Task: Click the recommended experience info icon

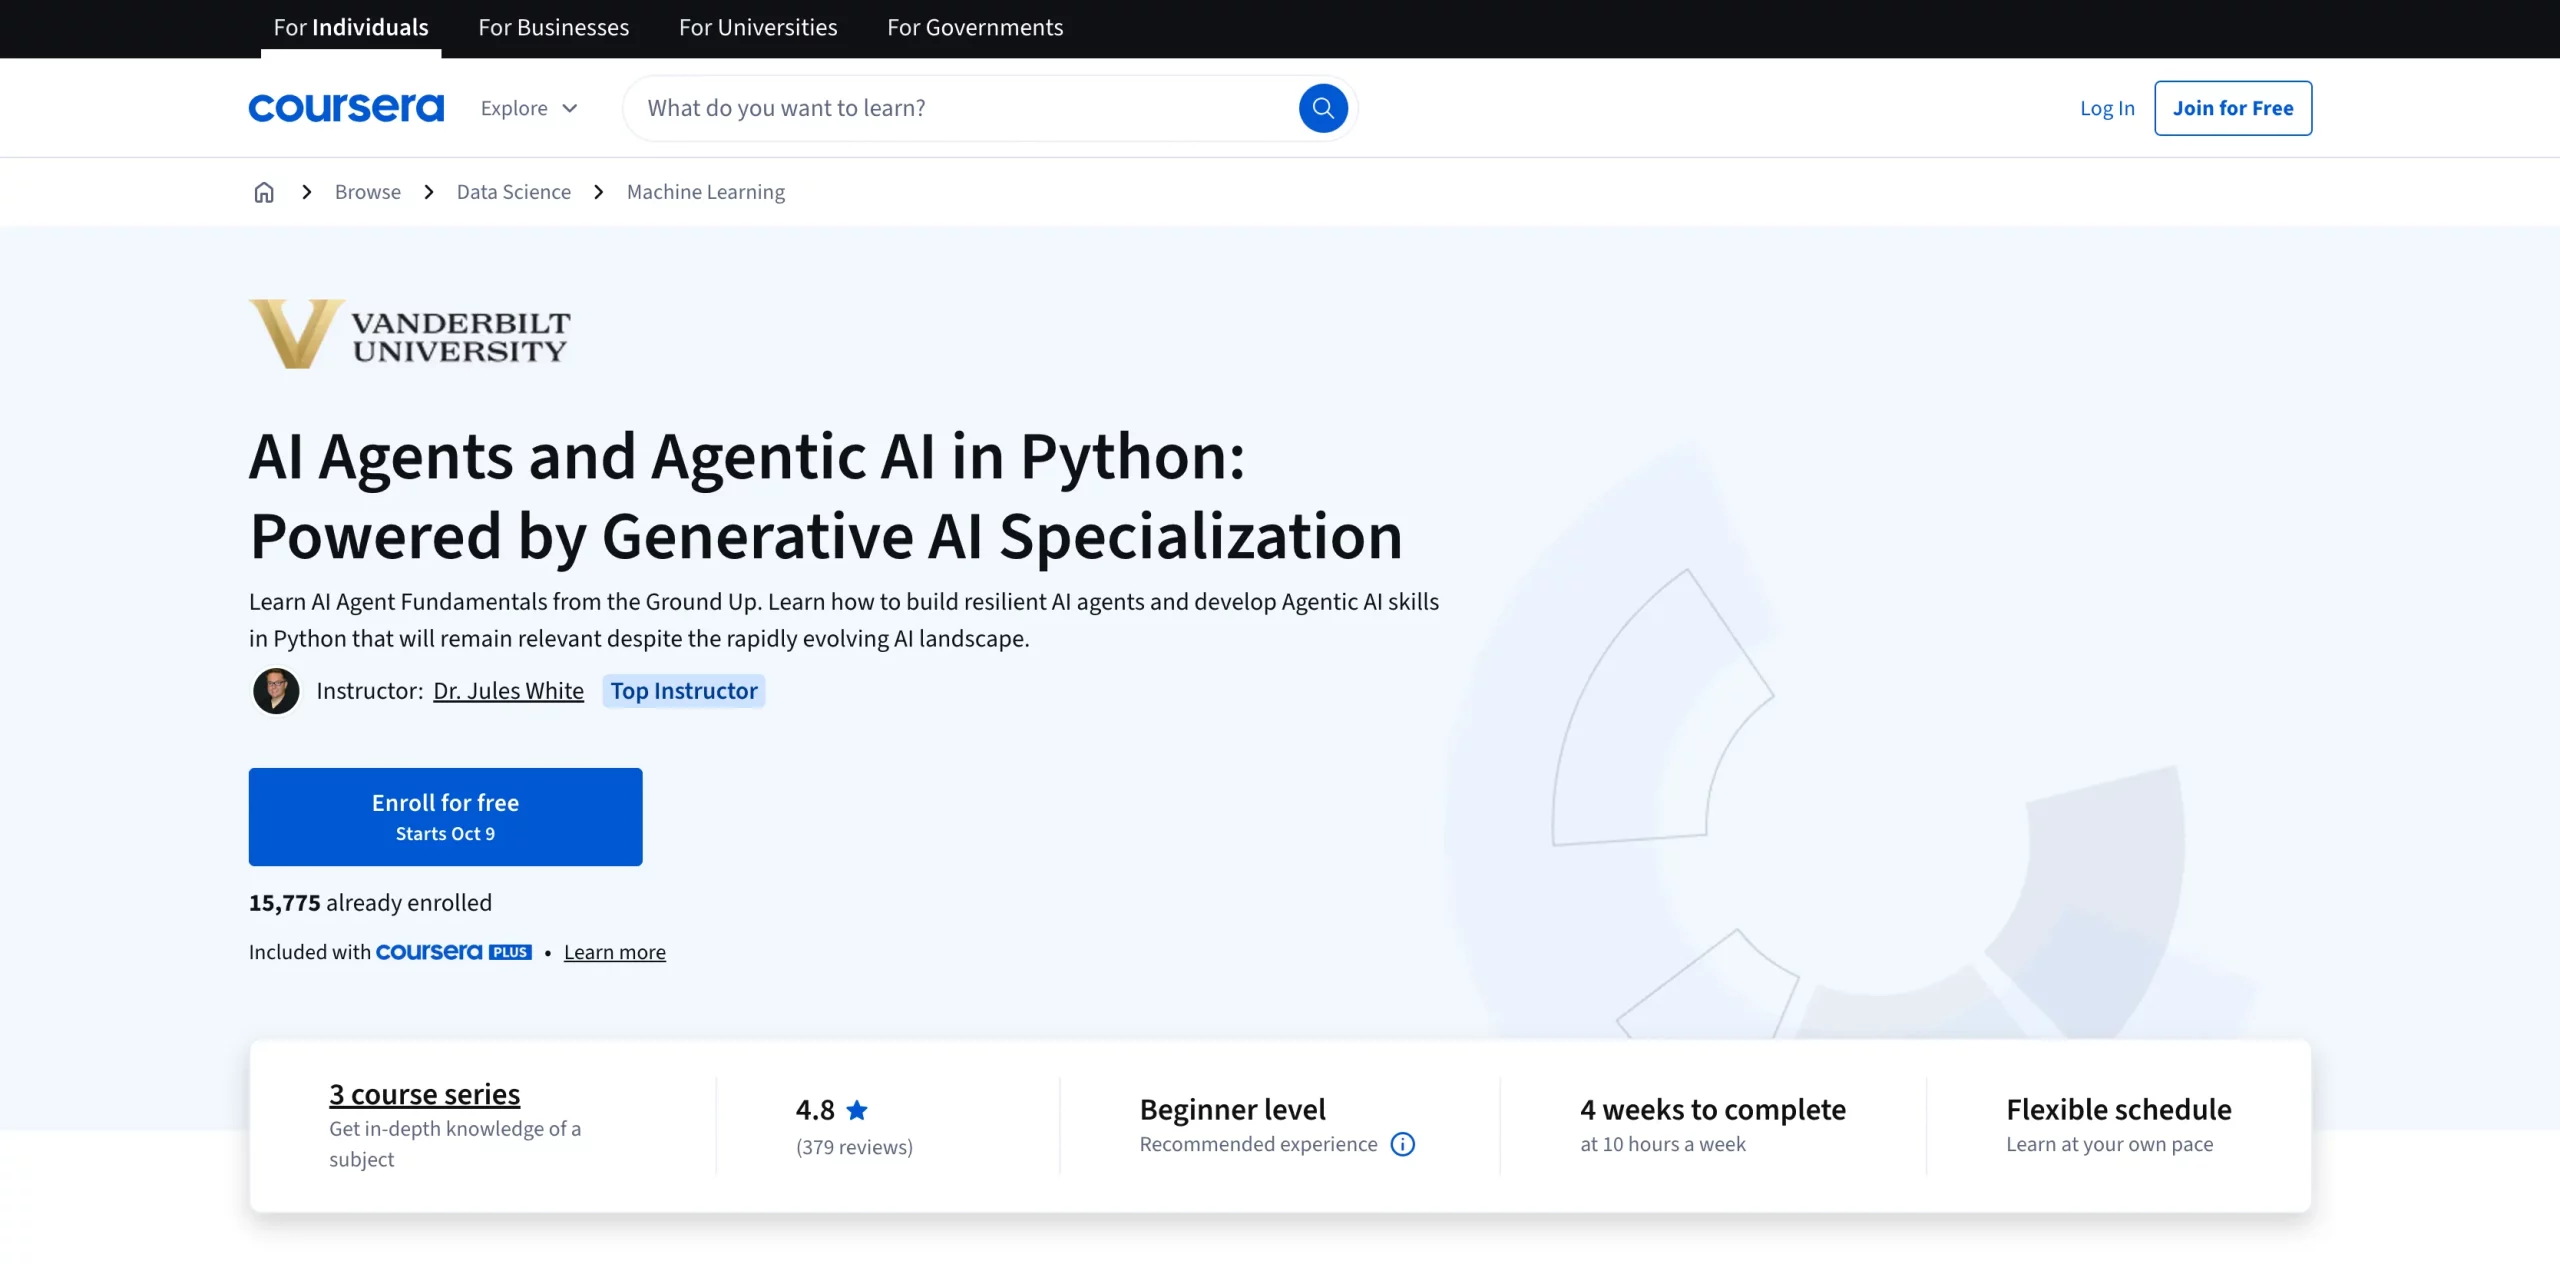Action: click(x=1403, y=1144)
